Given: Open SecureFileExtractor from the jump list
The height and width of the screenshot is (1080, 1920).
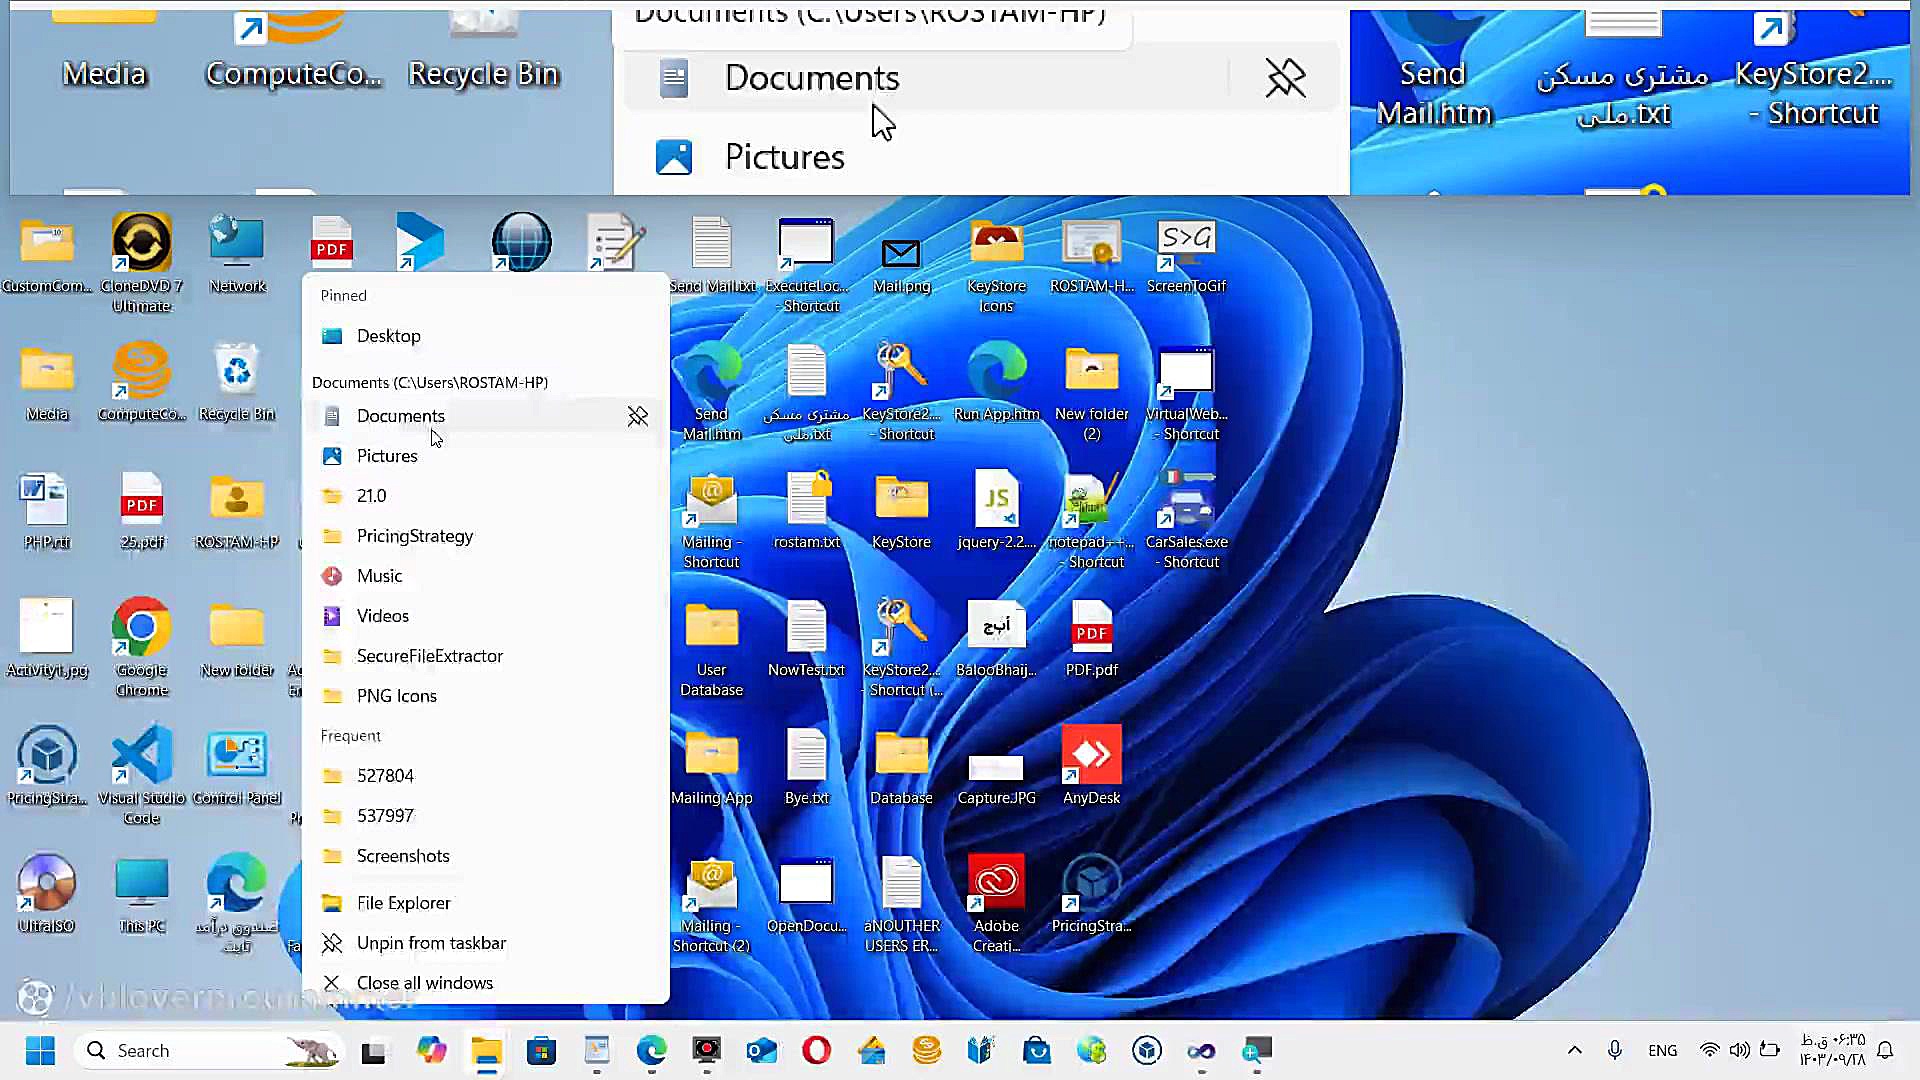Looking at the screenshot, I should point(486,656).
